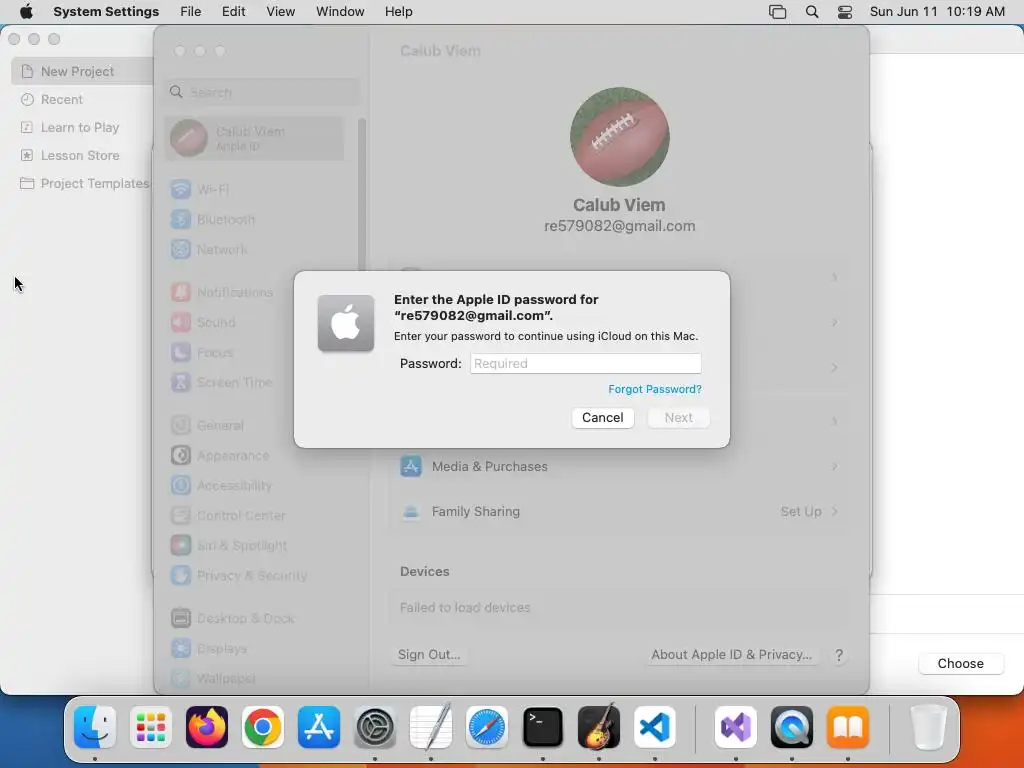Open Finder from the Dock
The image size is (1024, 768).
coord(95,727)
